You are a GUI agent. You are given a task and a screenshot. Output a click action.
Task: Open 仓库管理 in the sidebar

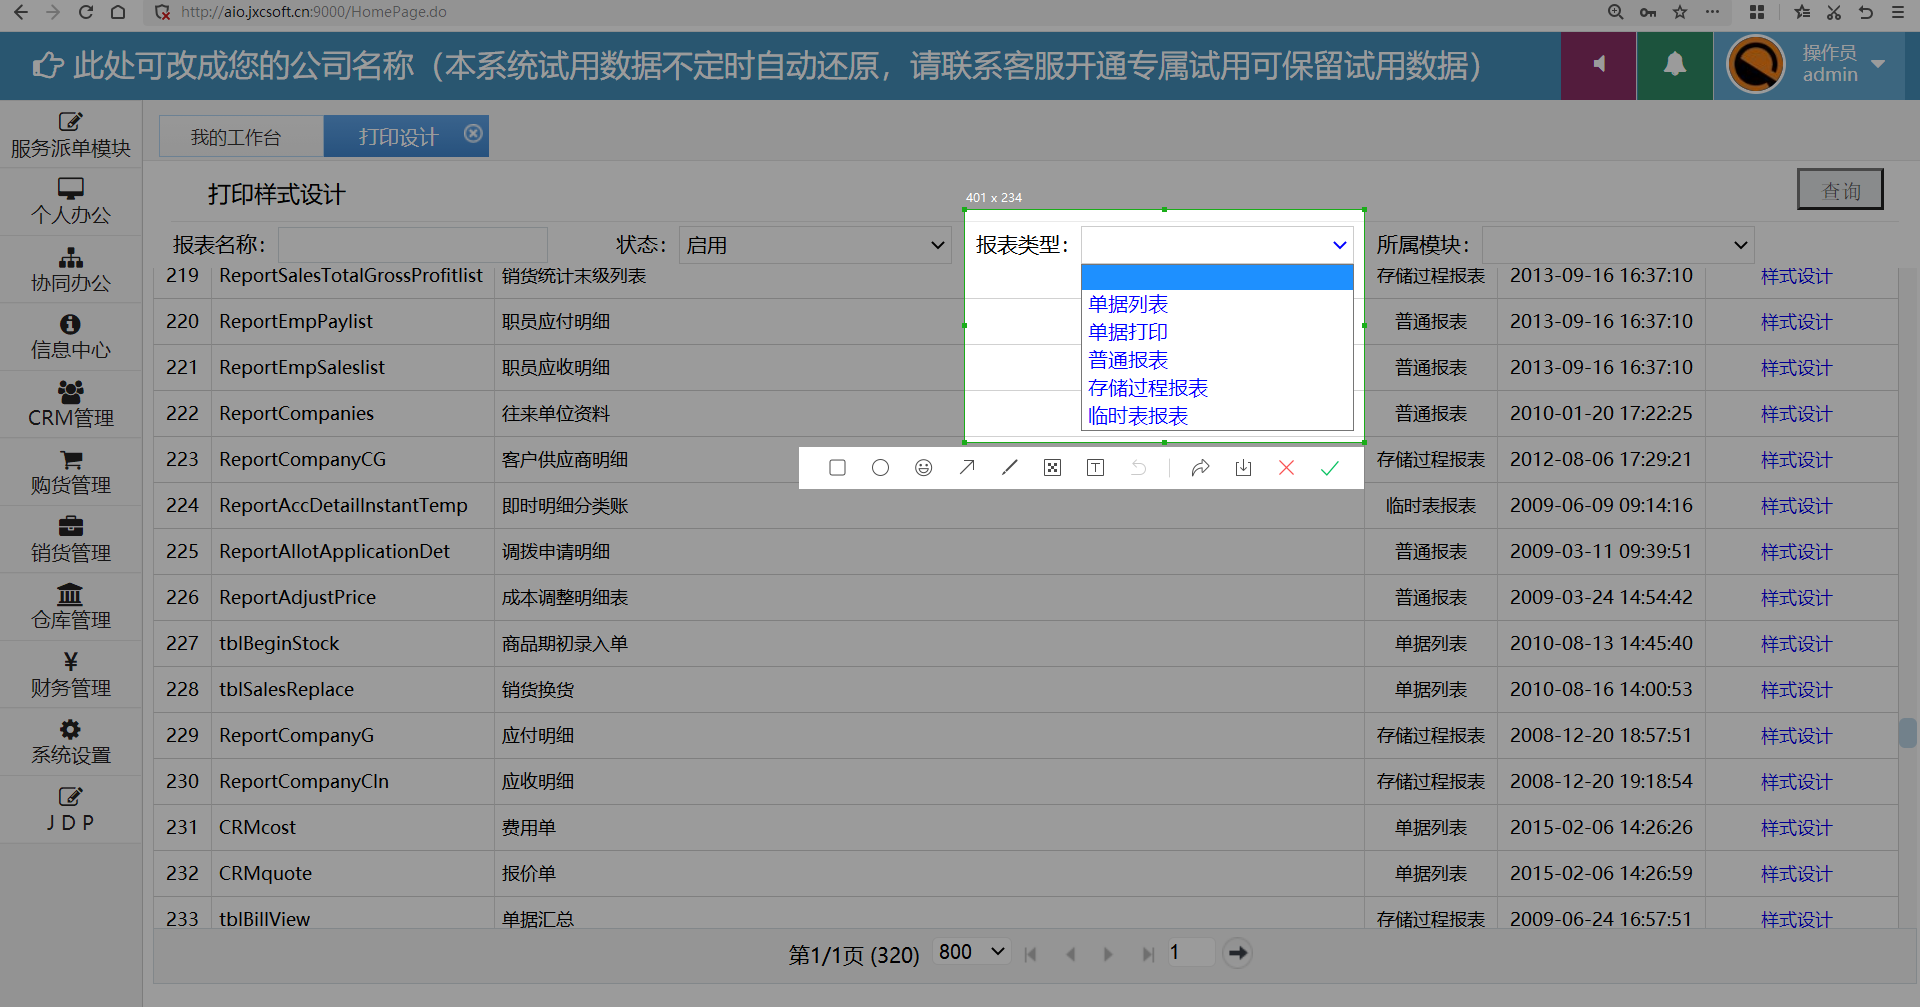(70, 607)
